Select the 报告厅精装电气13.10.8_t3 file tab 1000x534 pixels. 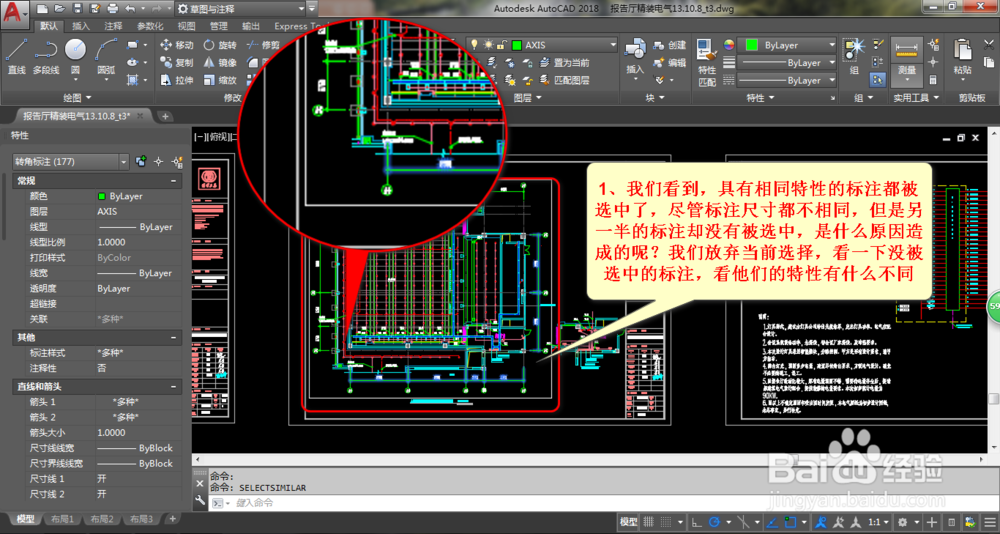(76, 116)
